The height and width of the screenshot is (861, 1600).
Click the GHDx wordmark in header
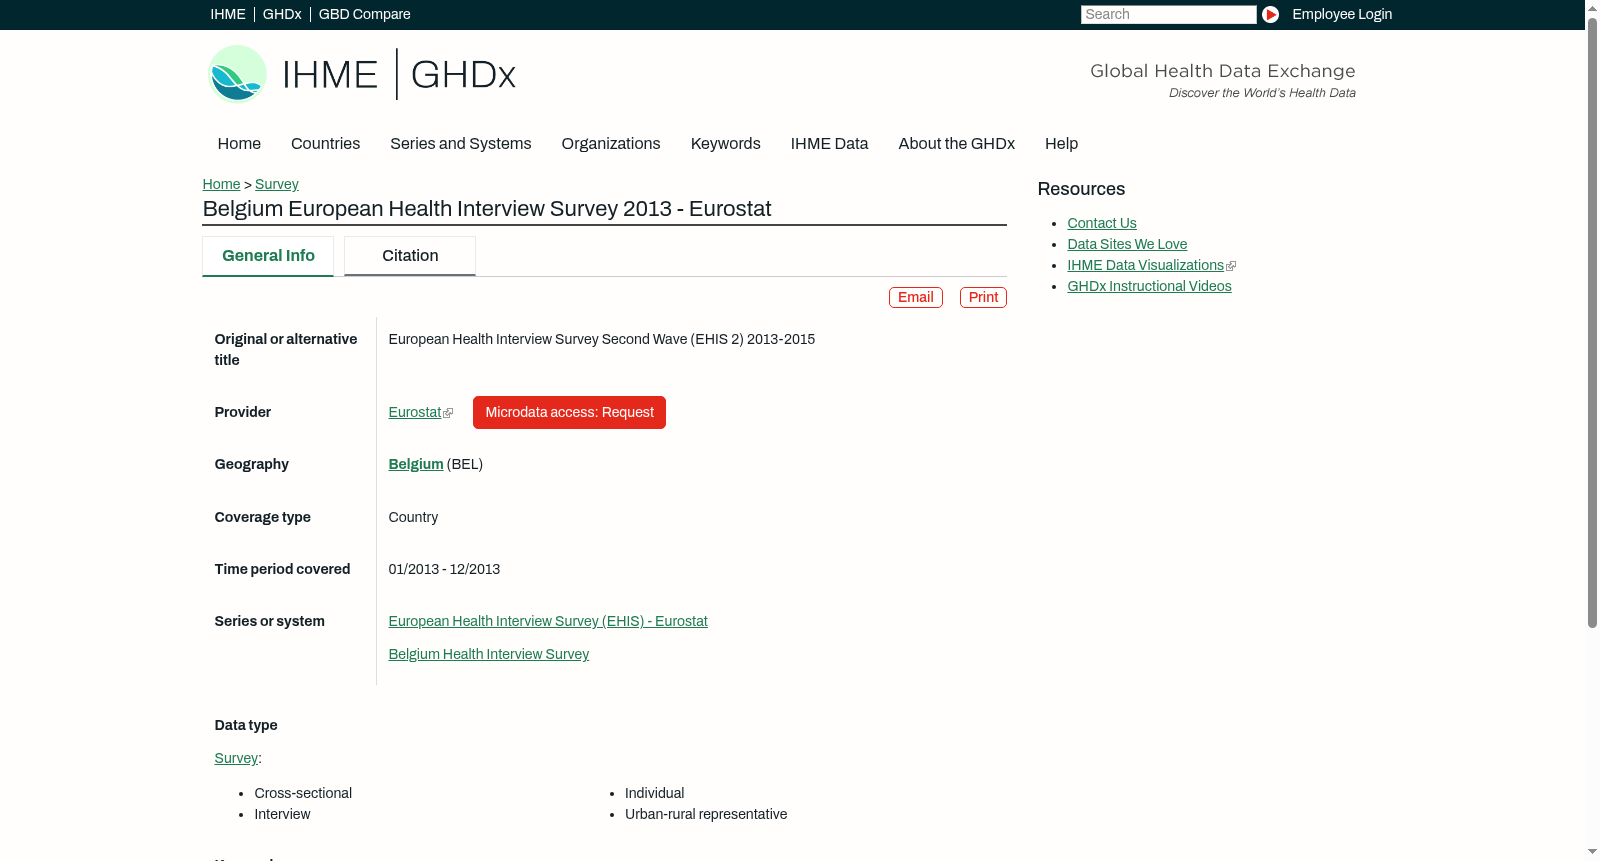[463, 74]
